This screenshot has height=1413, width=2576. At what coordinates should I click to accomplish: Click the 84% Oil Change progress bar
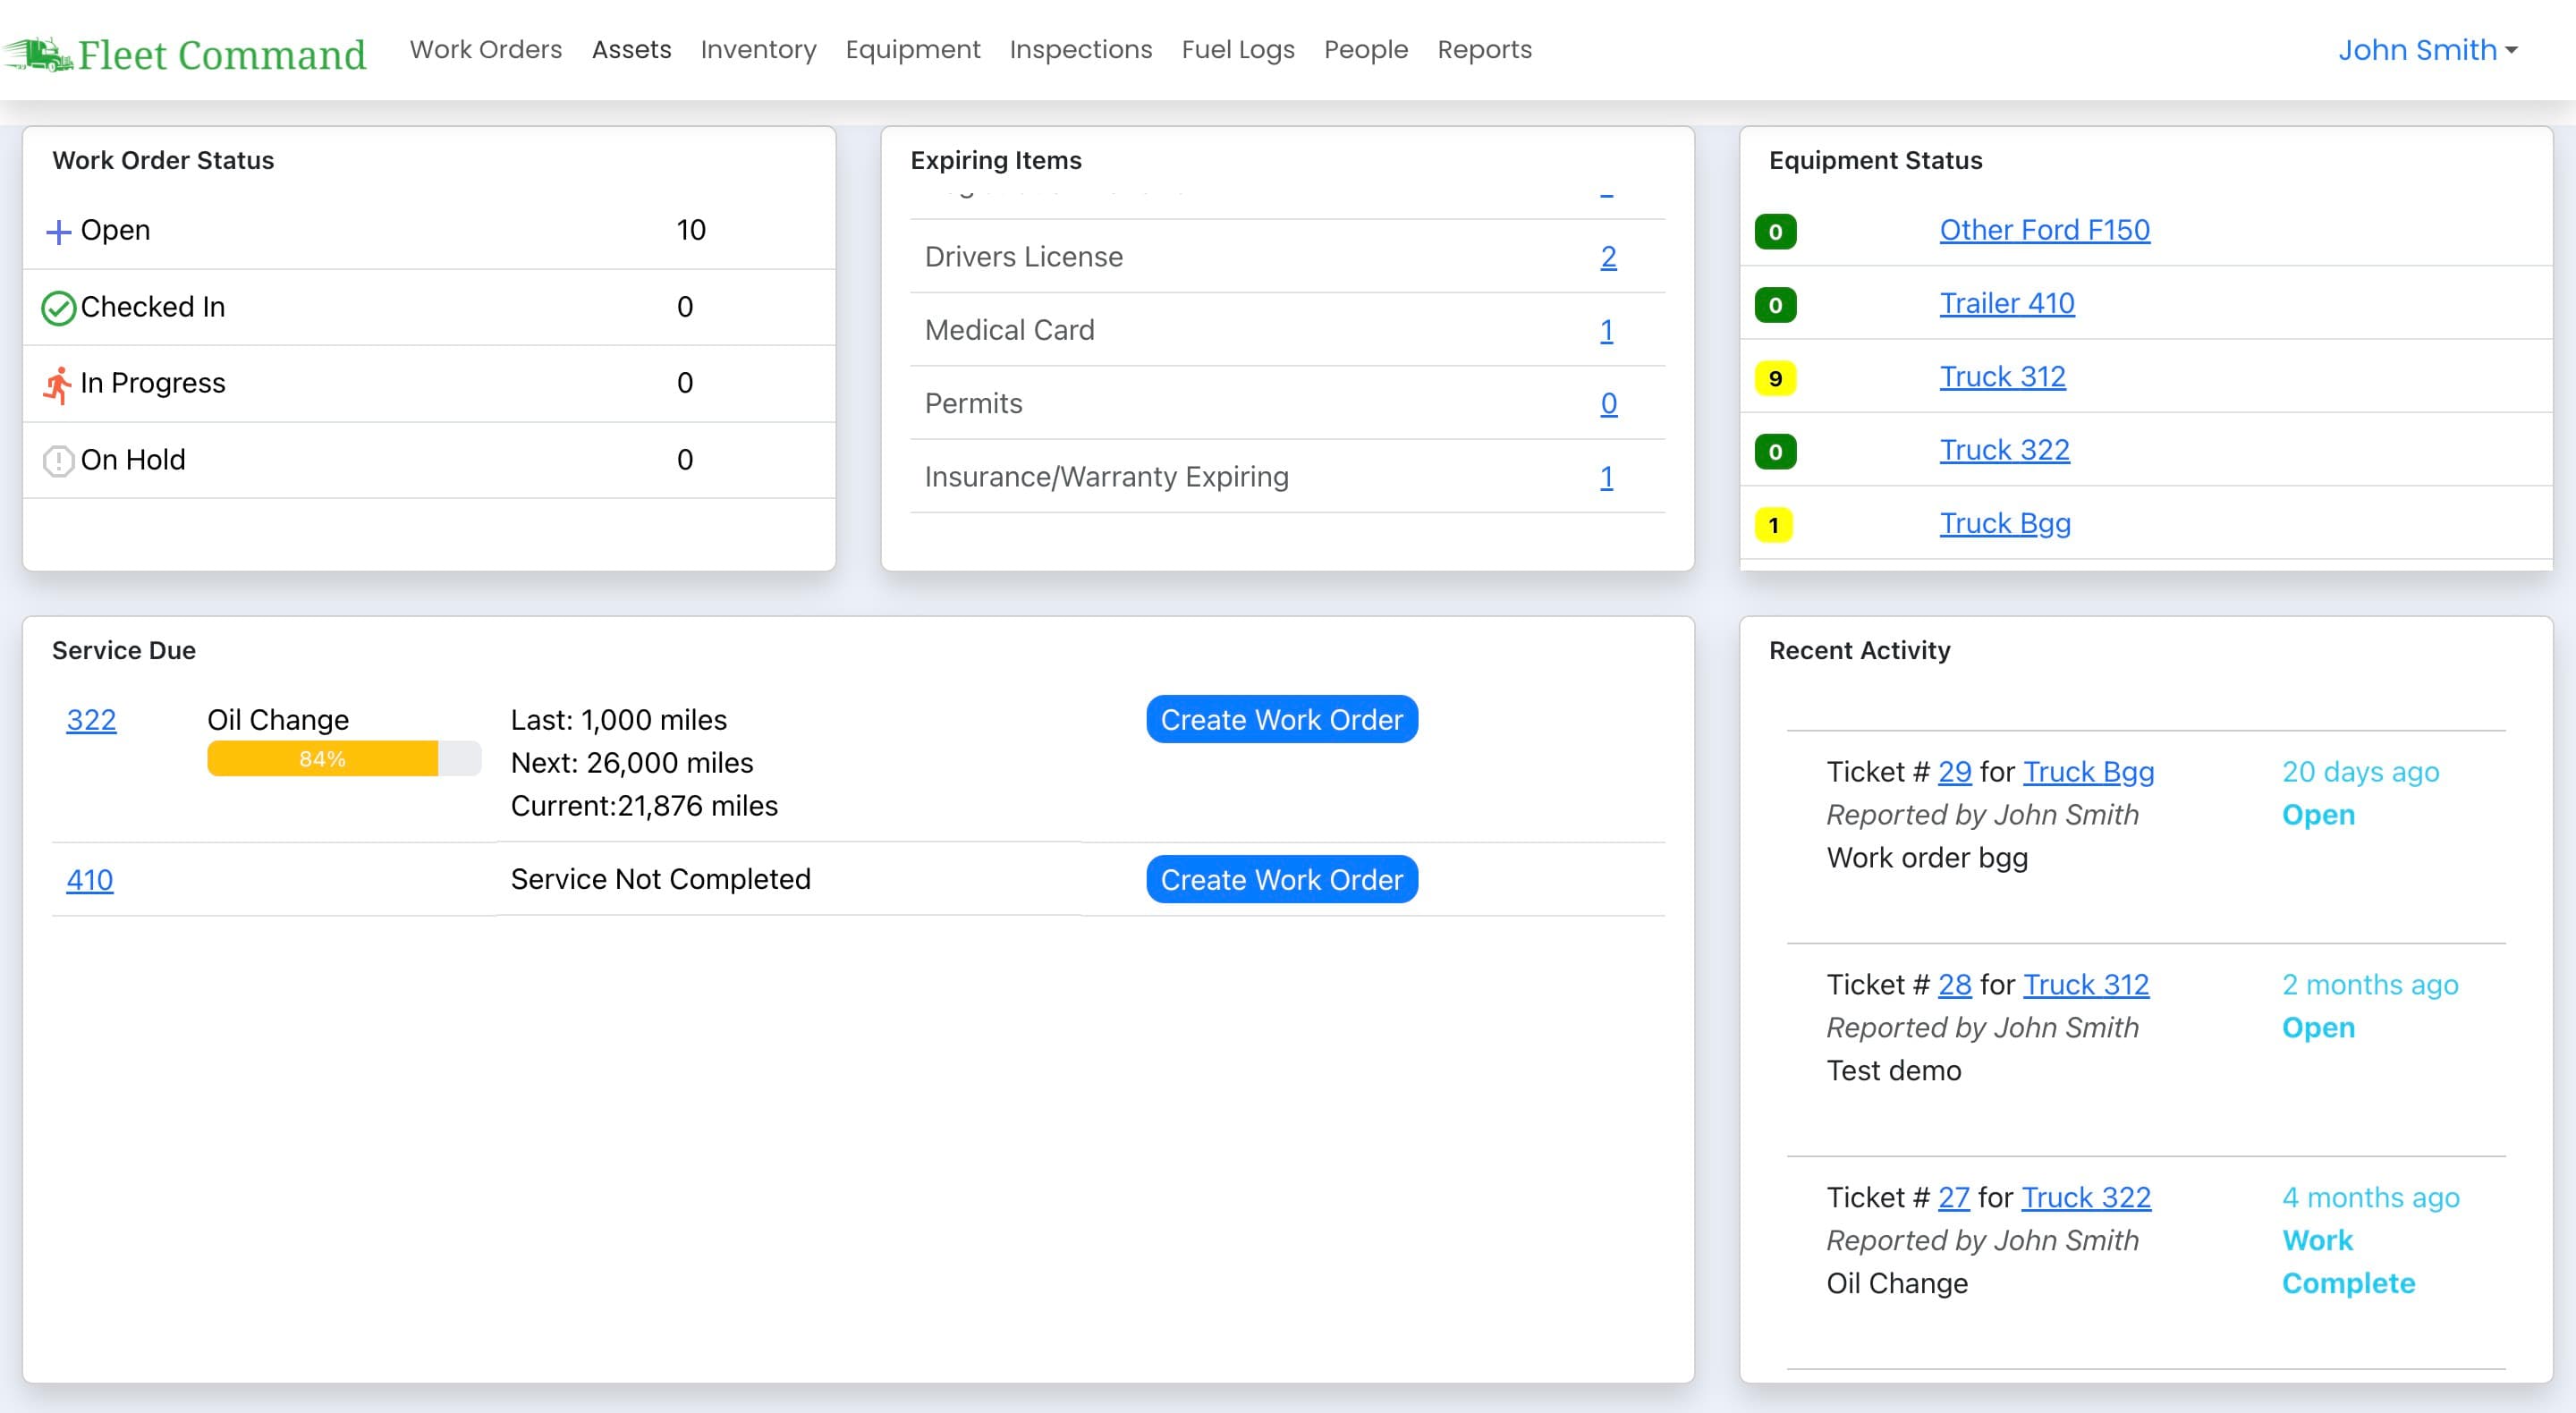coord(344,759)
